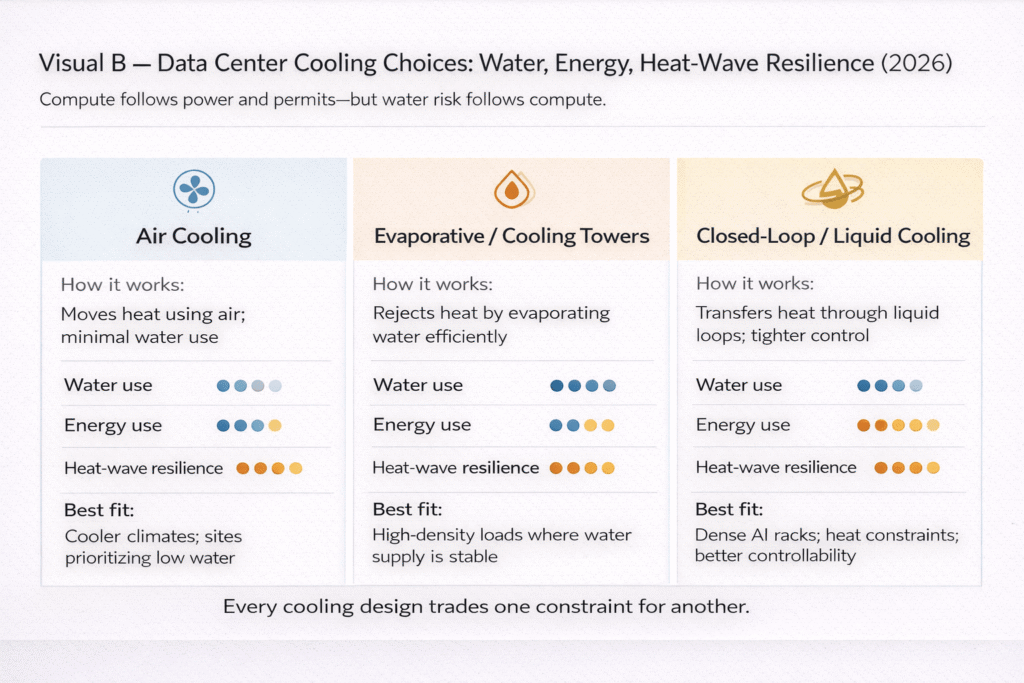Click Energy use rating dots under Evaporative
This screenshot has width=1024, height=683.
click(x=582, y=425)
